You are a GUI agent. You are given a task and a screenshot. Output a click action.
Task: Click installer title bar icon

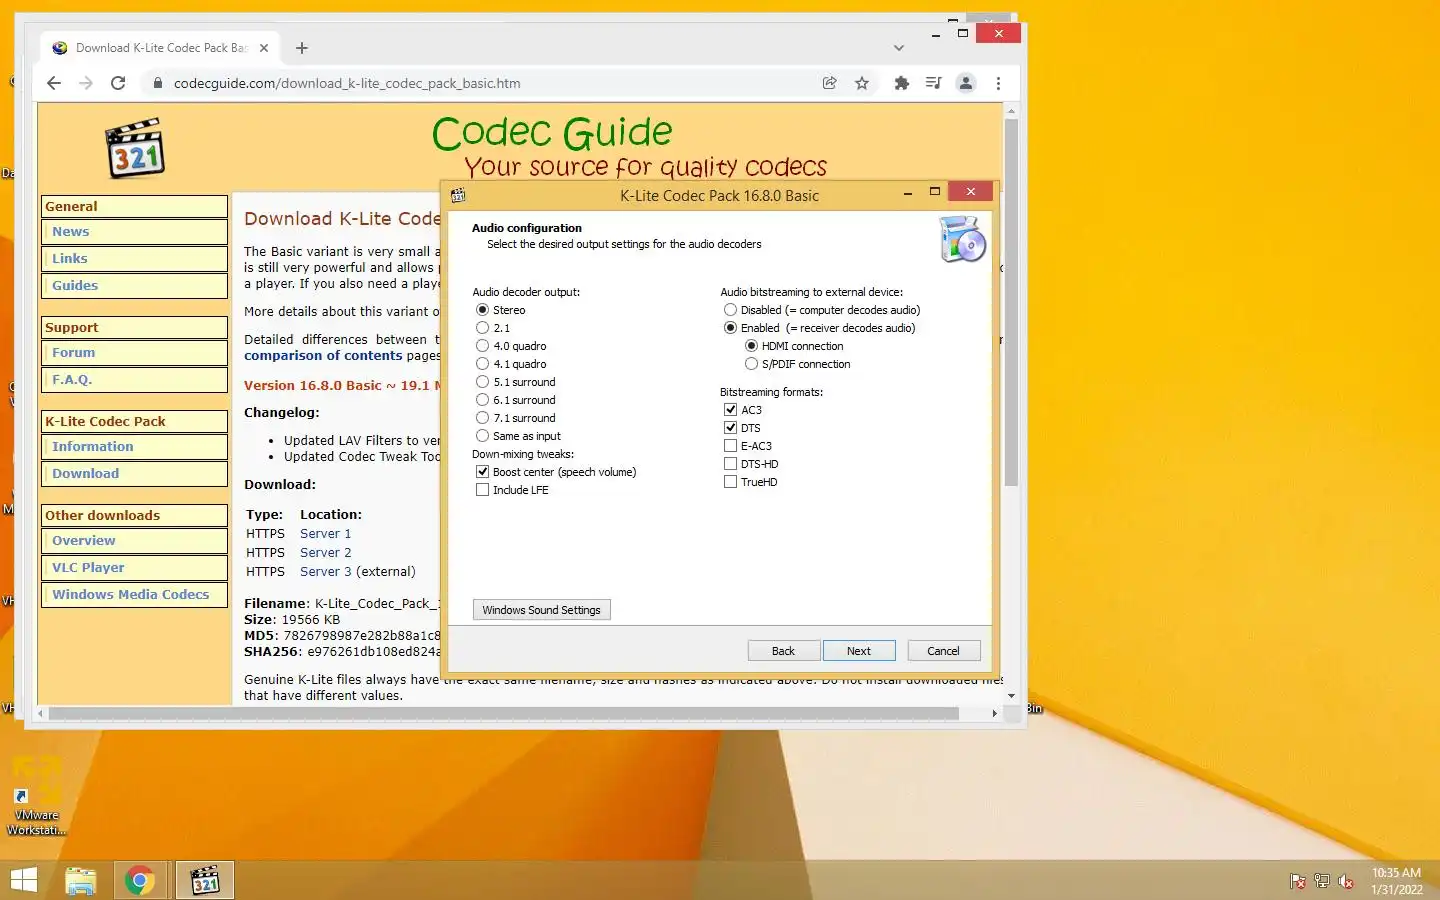(458, 195)
